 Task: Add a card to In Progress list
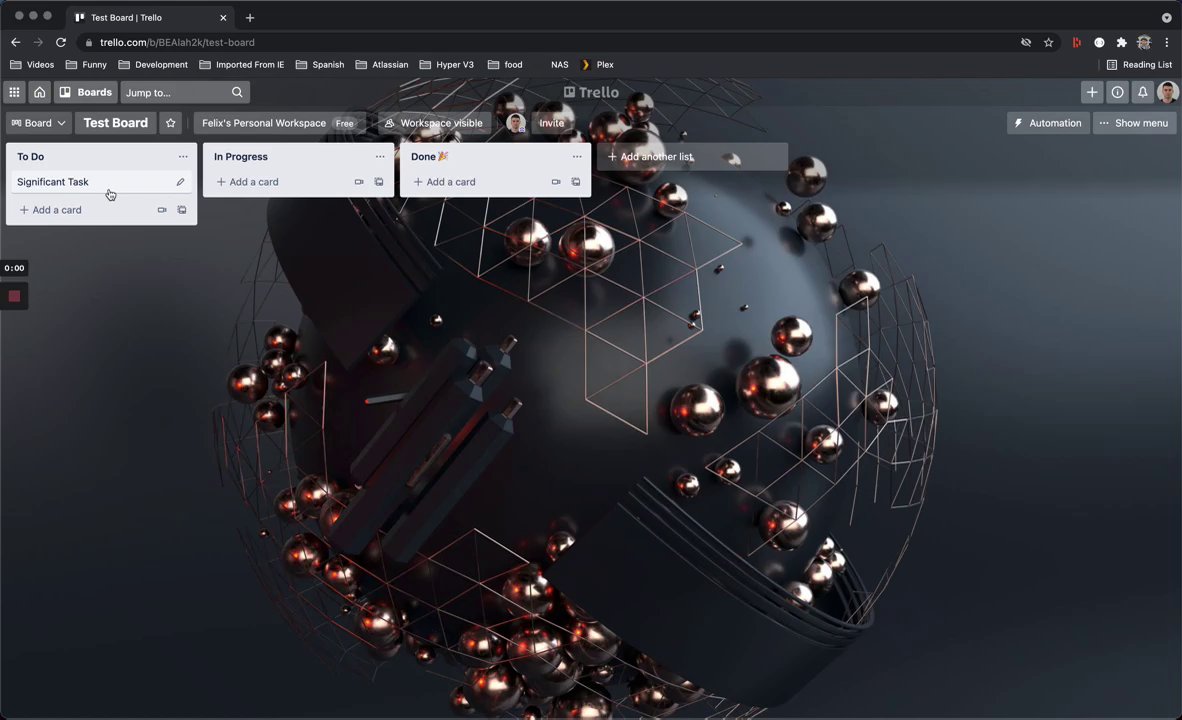247,182
